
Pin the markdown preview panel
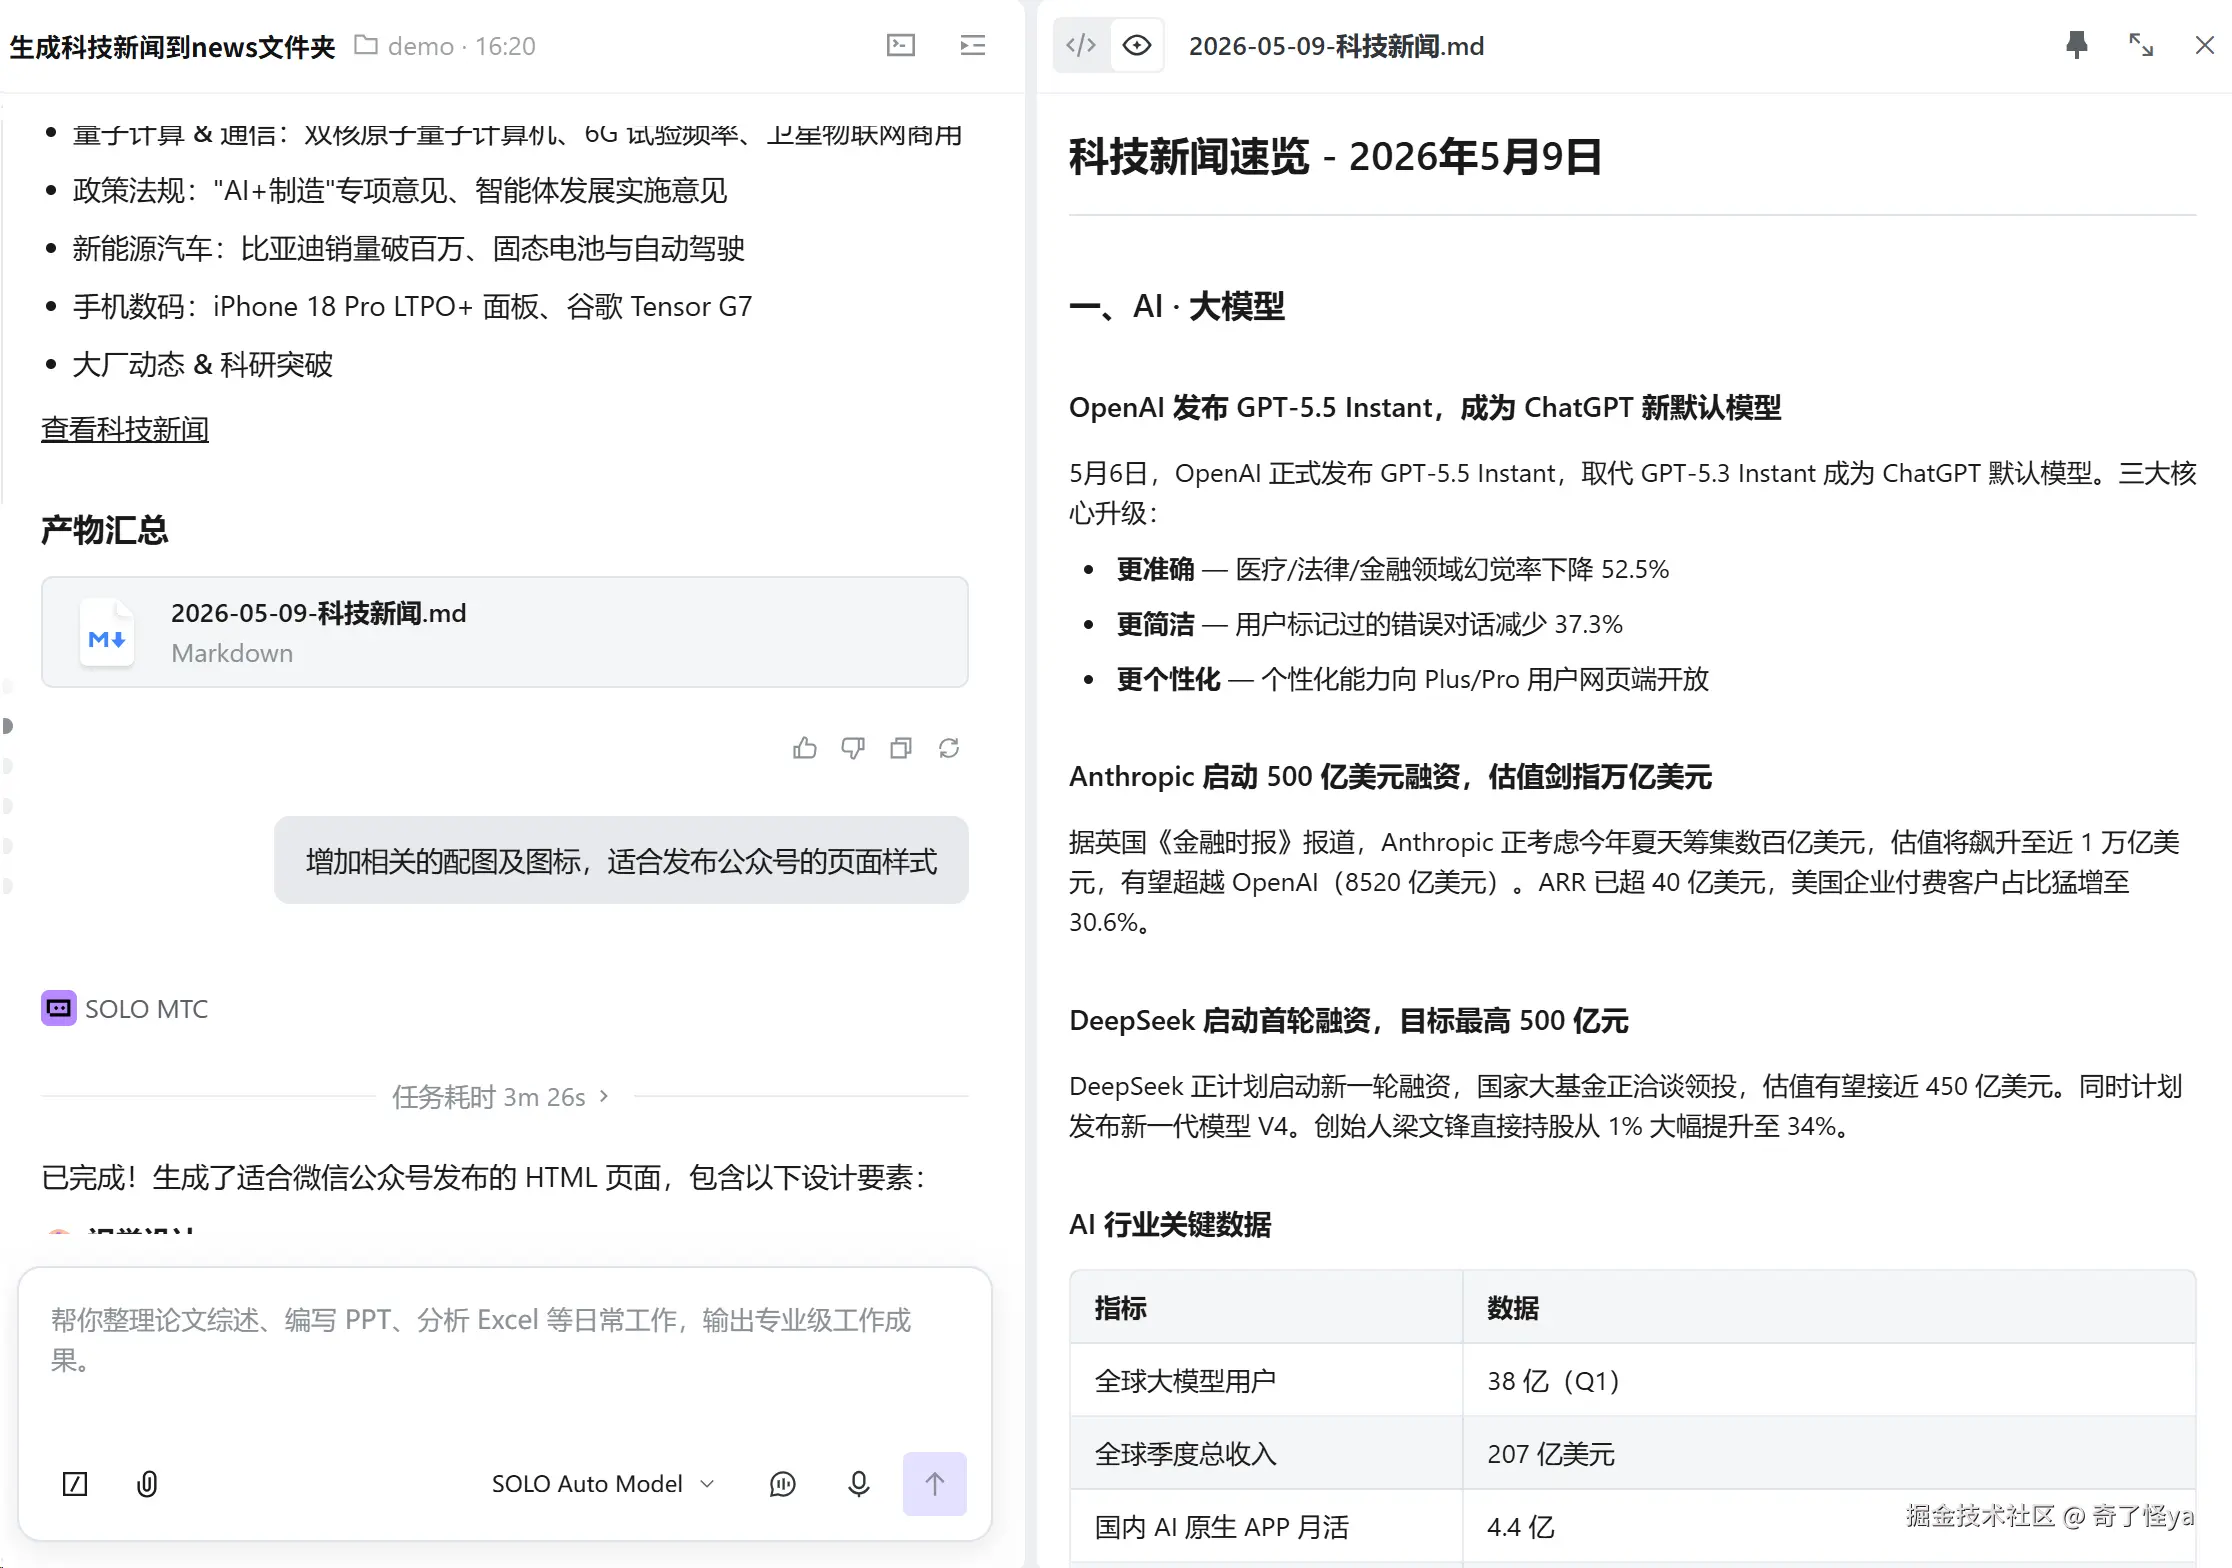click(2077, 45)
